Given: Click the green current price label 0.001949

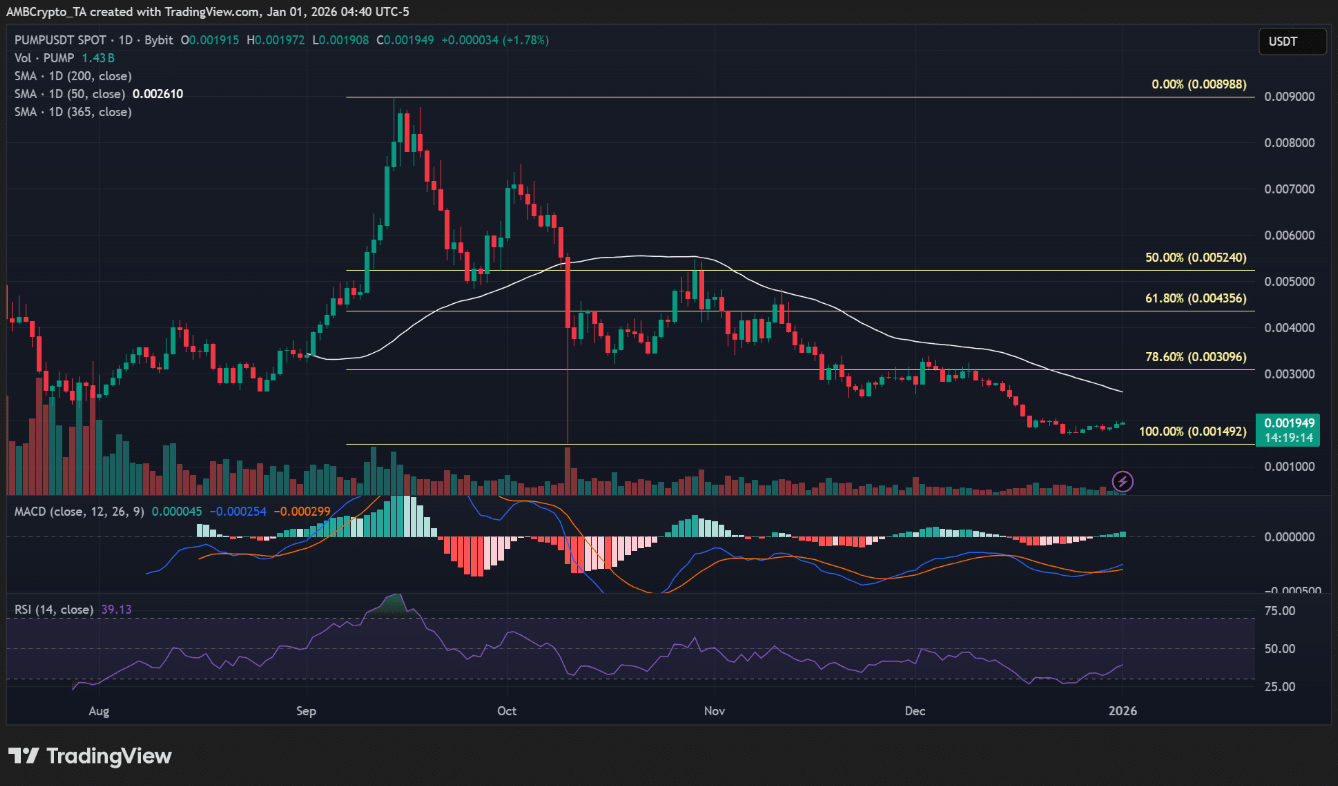Looking at the screenshot, I should pyautogui.click(x=1290, y=423).
